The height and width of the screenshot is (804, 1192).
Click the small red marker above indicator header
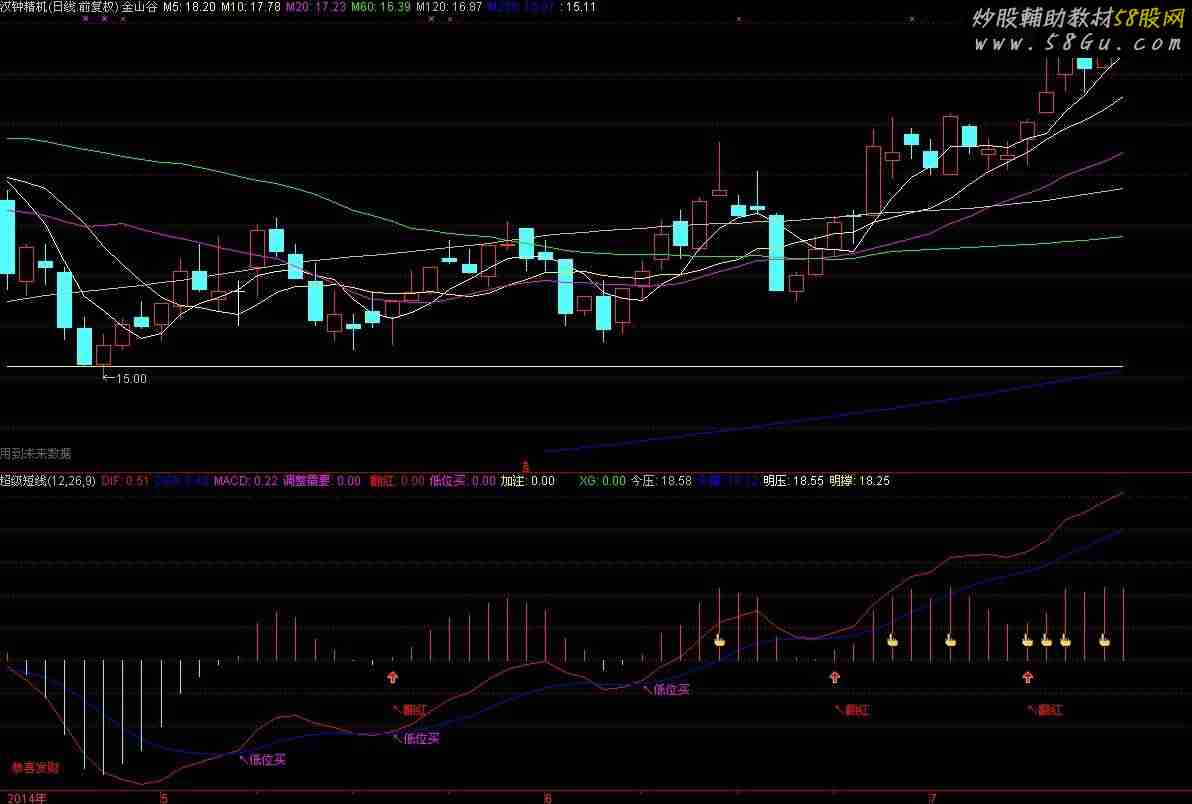pyautogui.click(x=526, y=466)
